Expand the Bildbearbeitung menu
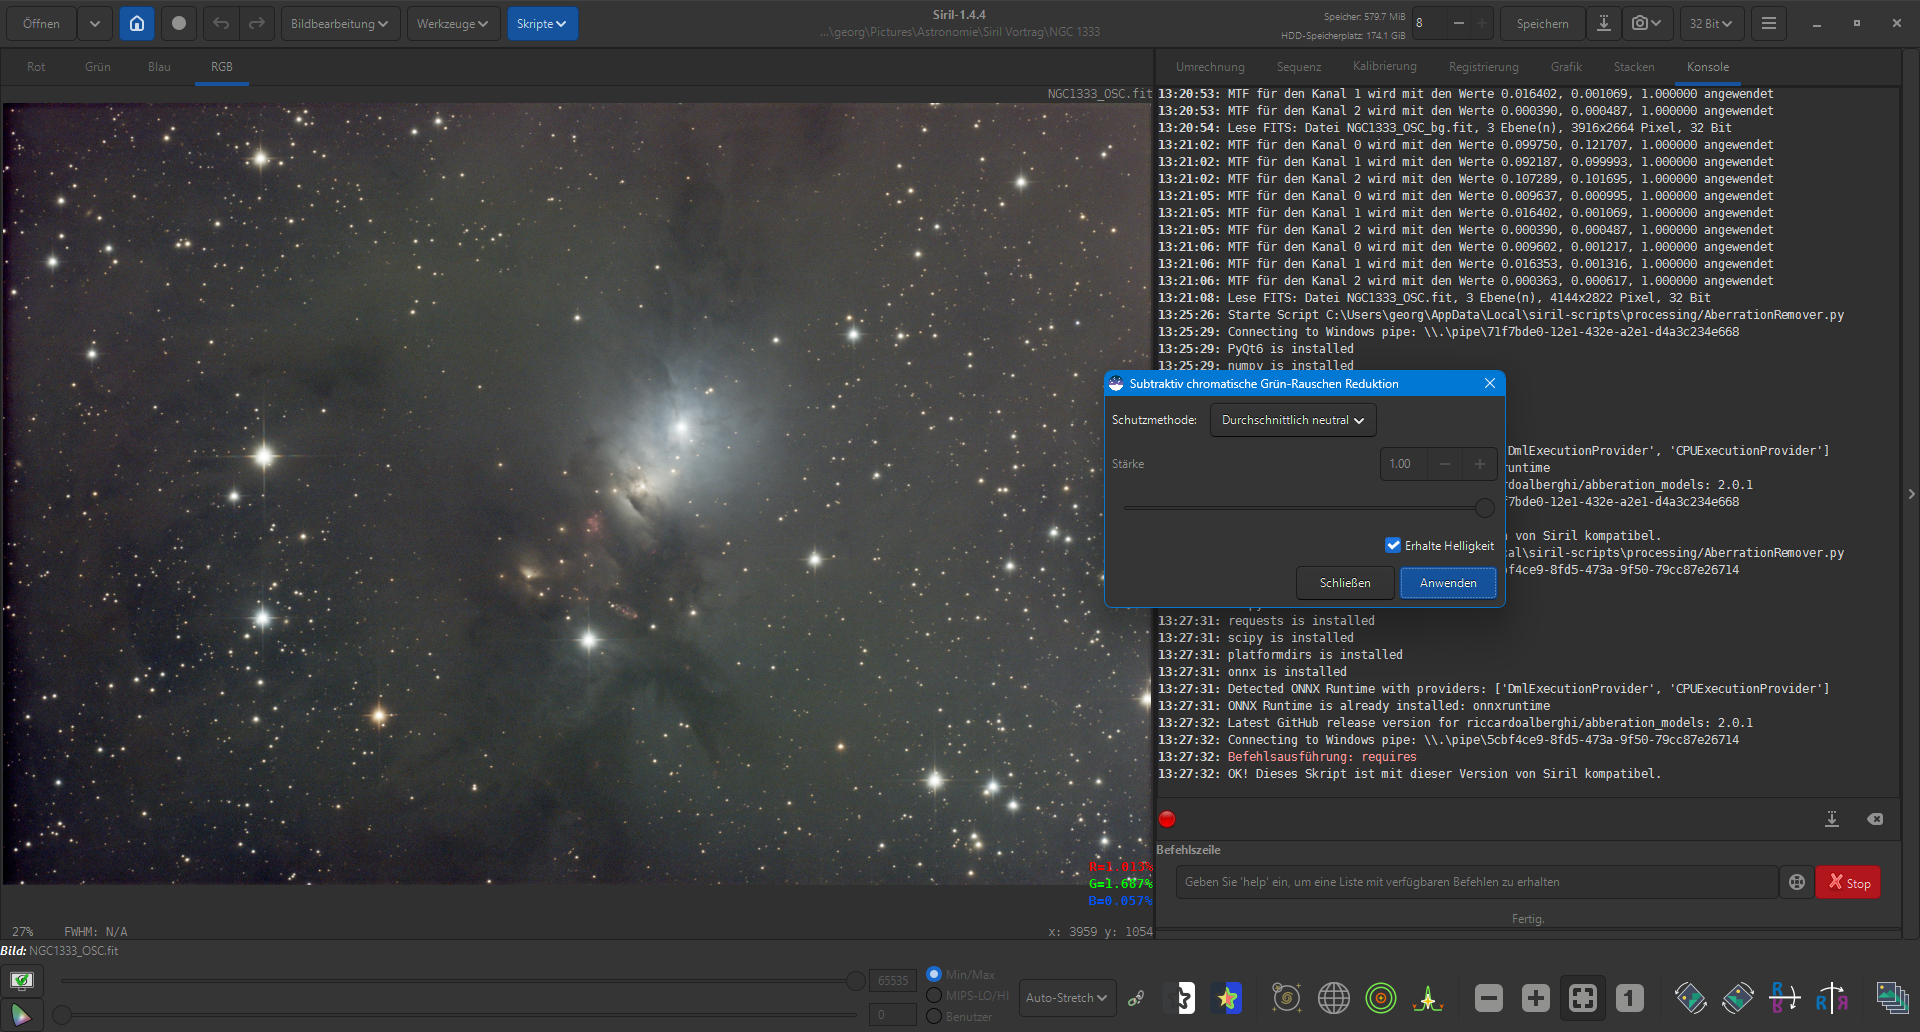The width and height of the screenshot is (1920, 1032). tap(339, 23)
